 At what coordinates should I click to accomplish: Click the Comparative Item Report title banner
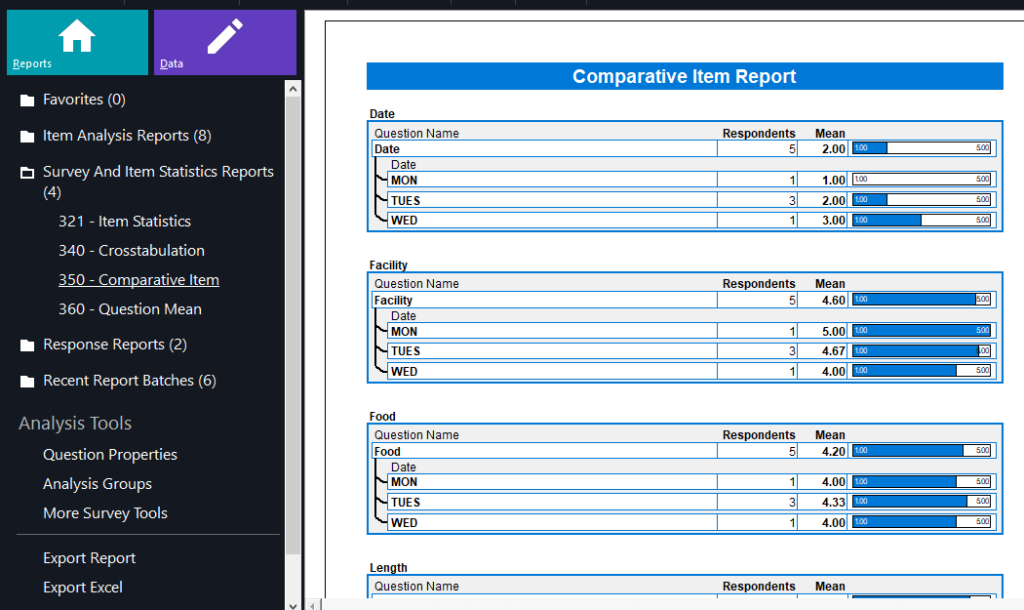click(684, 76)
